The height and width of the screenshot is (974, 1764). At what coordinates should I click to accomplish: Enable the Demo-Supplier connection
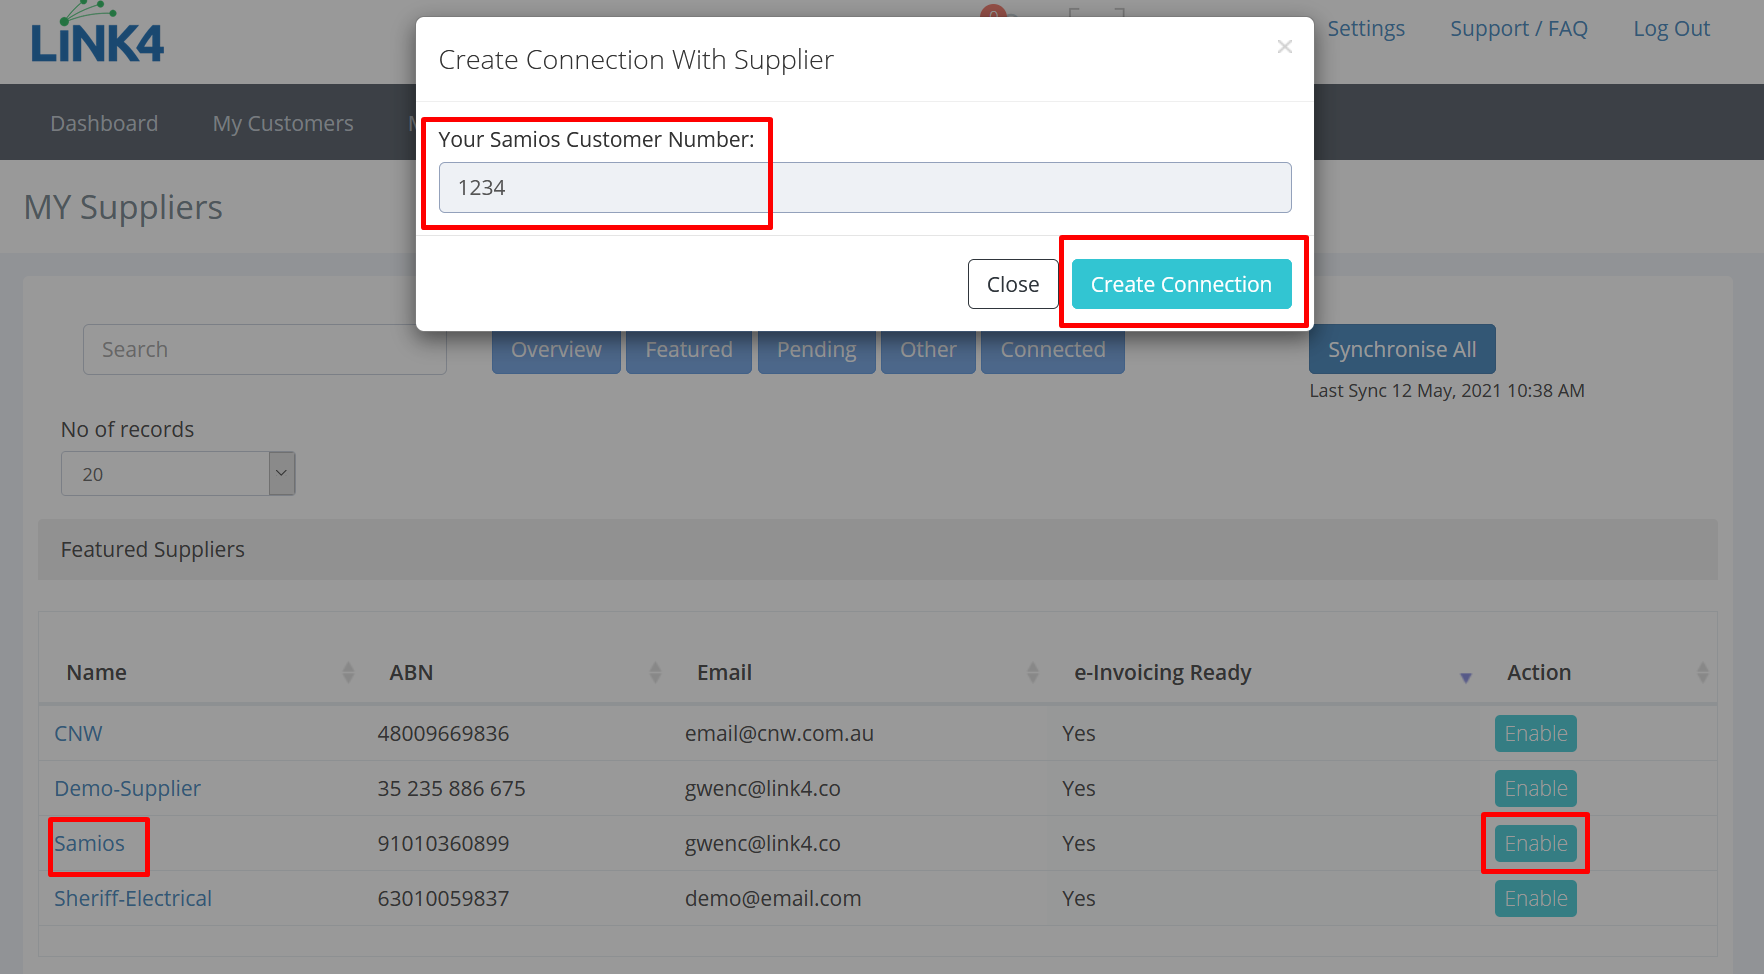click(x=1535, y=789)
